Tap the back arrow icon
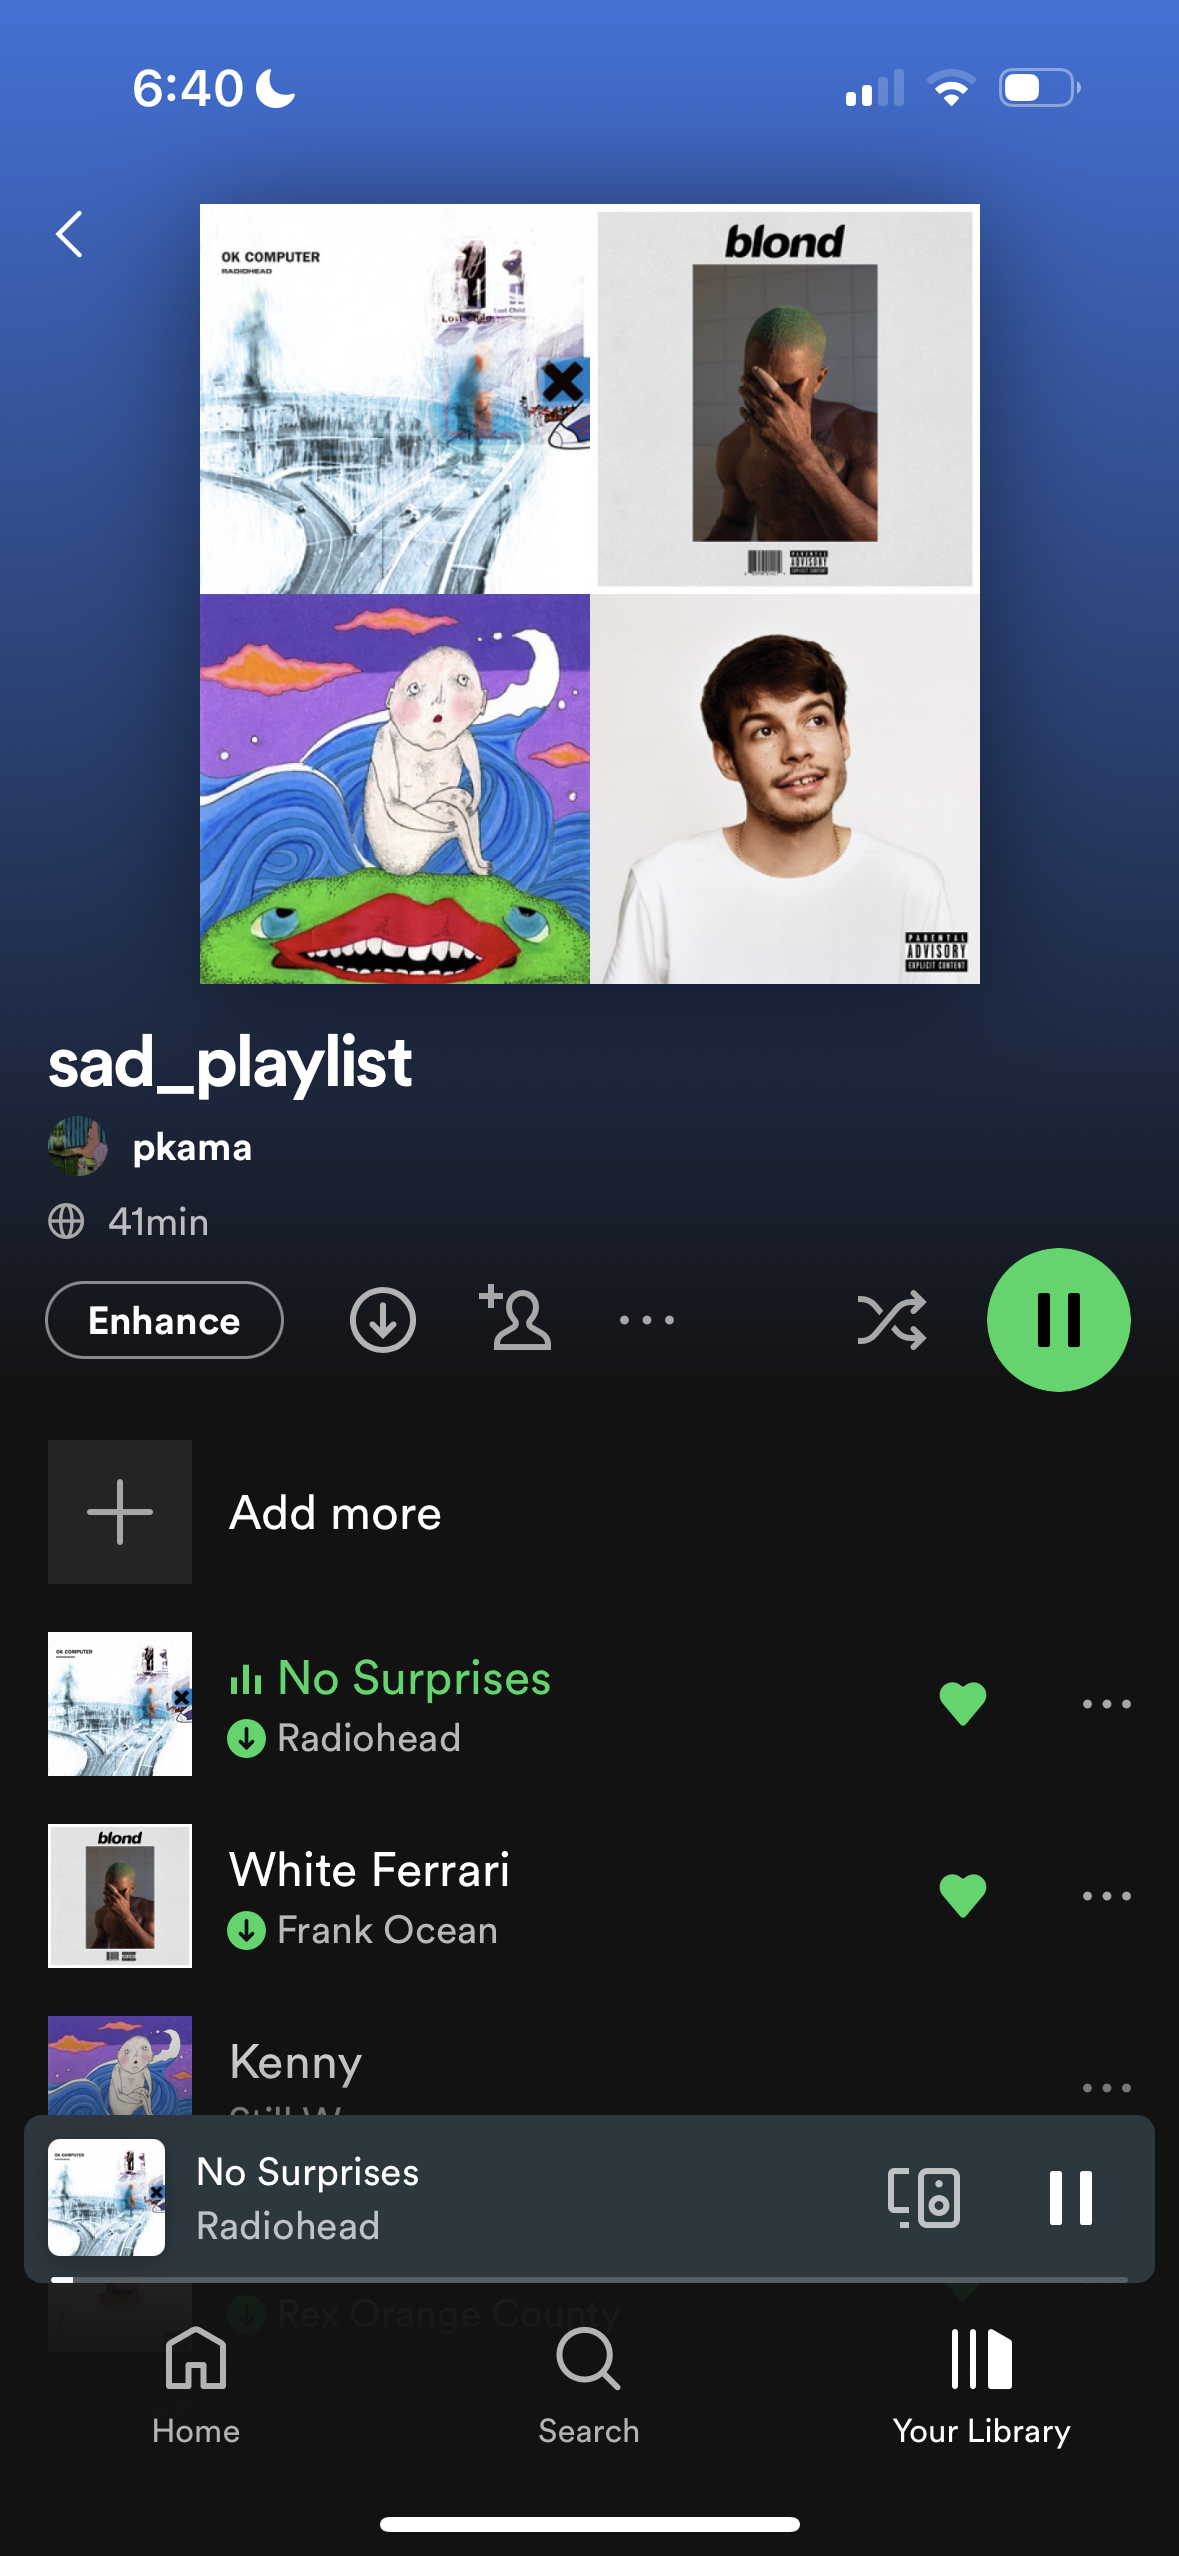The height and width of the screenshot is (2556, 1179). [69, 235]
